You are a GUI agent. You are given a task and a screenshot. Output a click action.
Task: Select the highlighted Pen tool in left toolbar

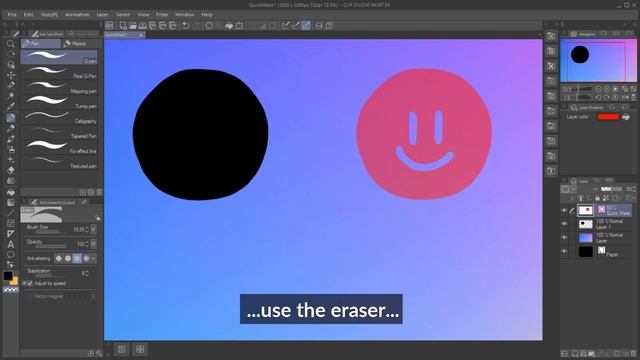tap(11, 118)
